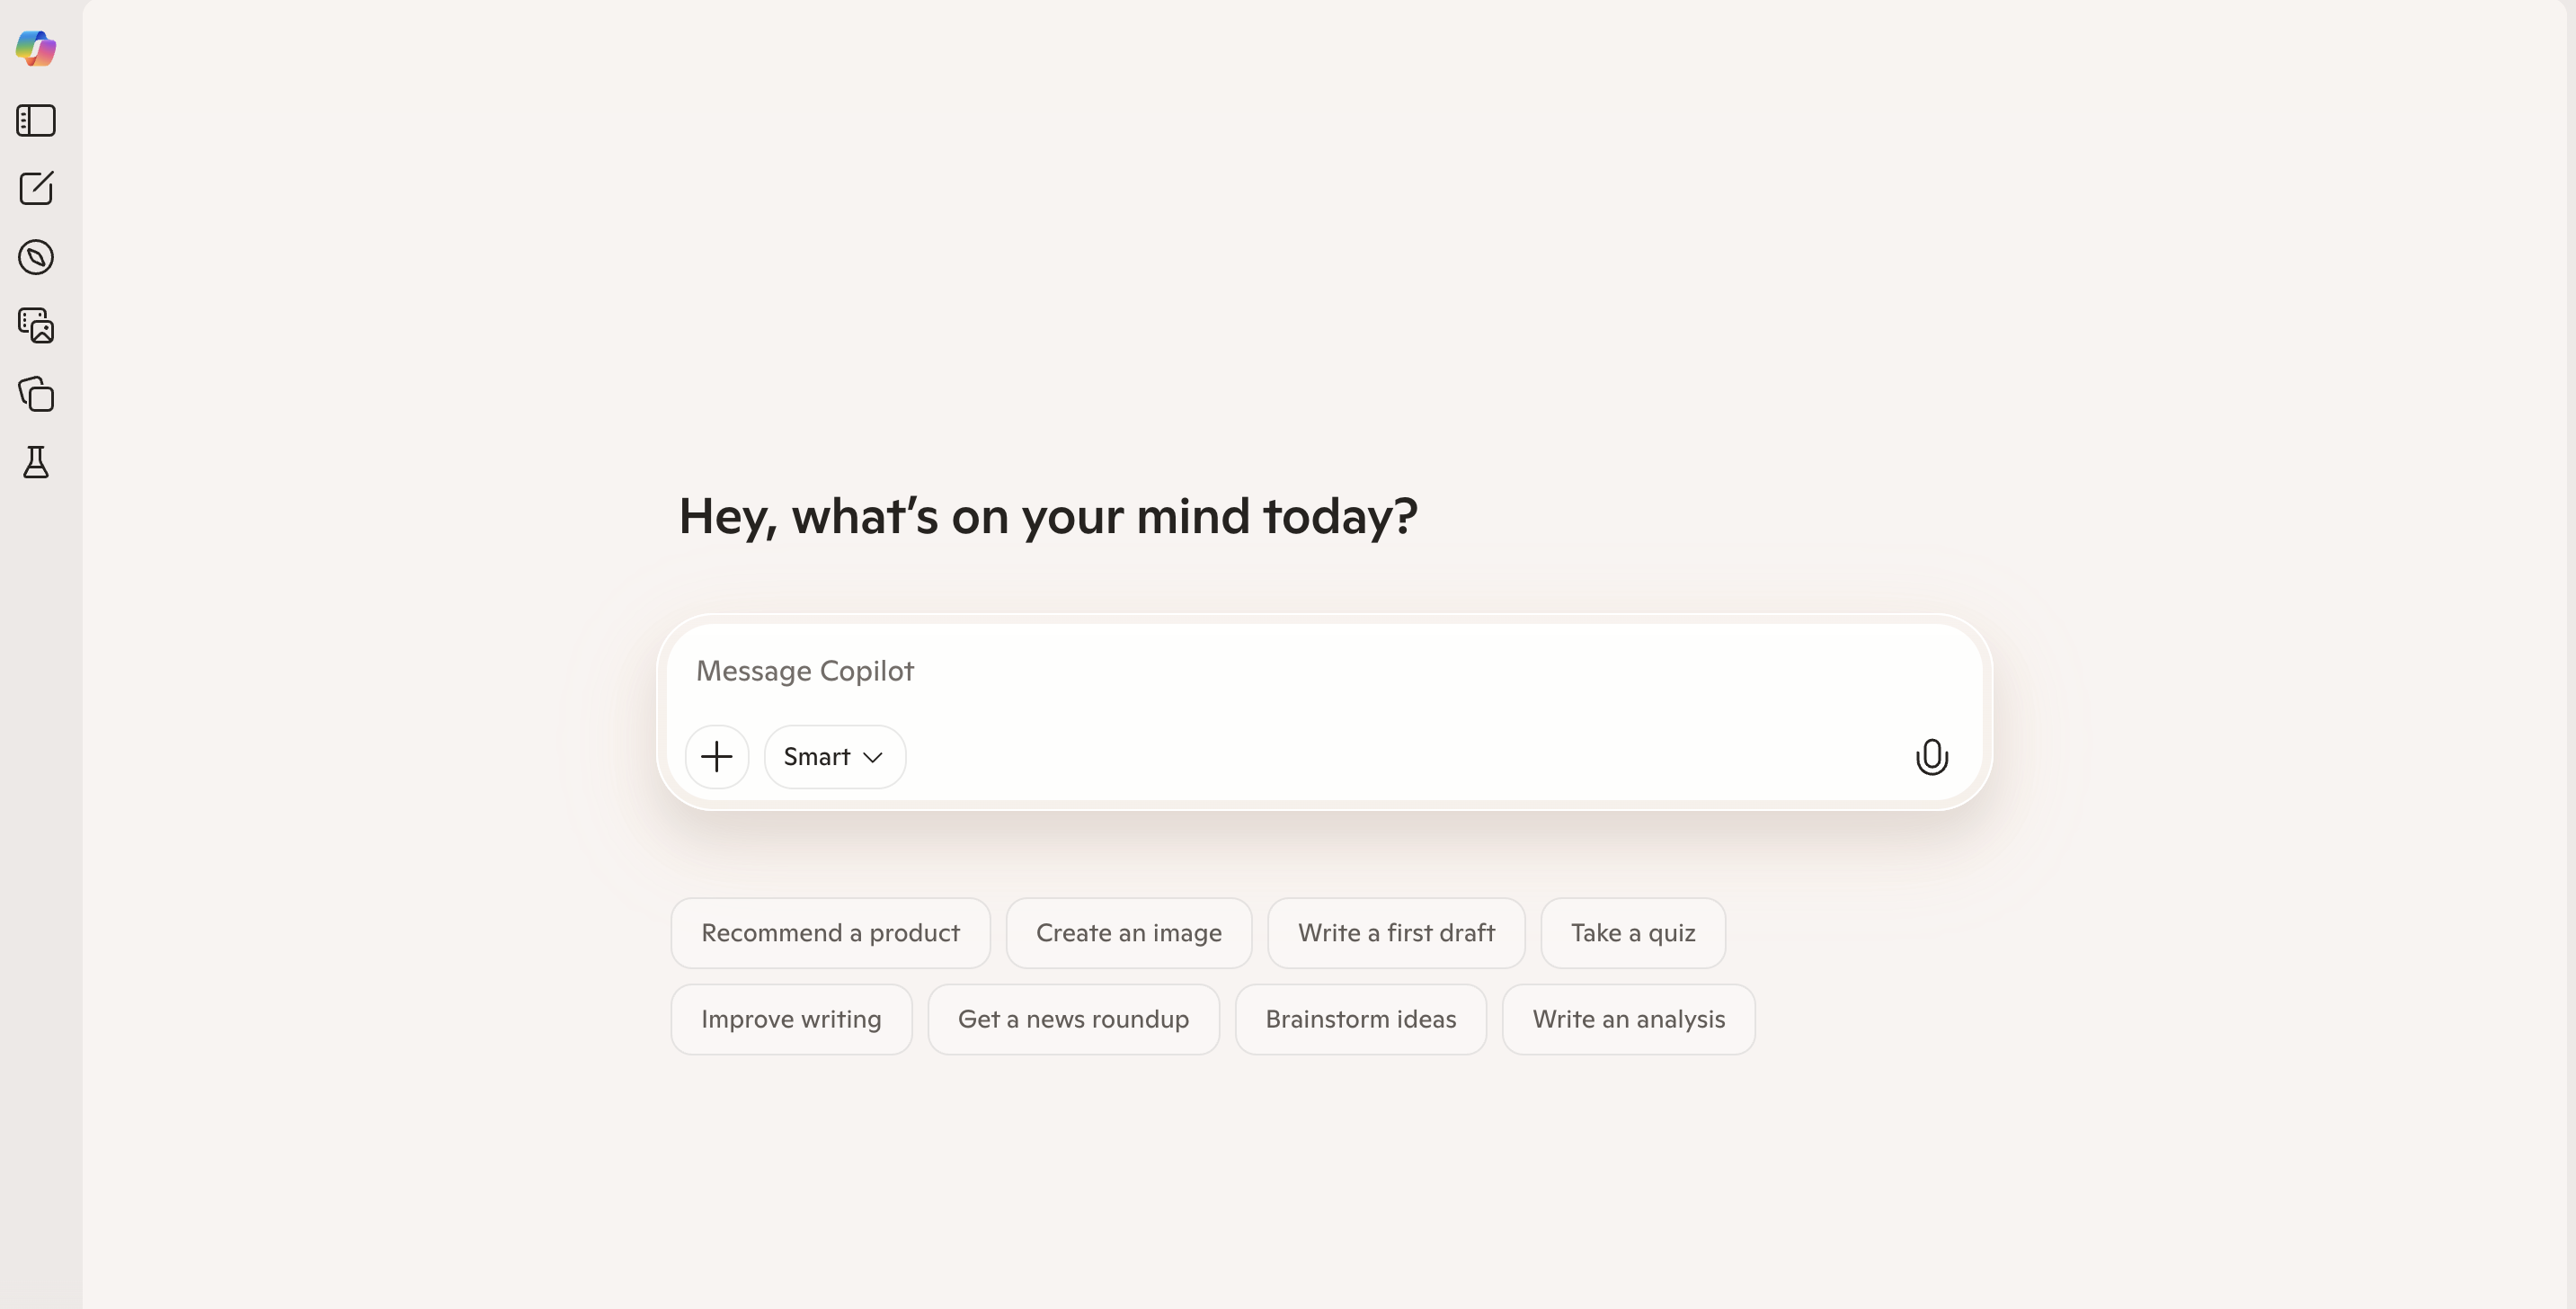Select Recommend a product suggestion
This screenshot has width=2576, height=1309.
[x=830, y=933]
